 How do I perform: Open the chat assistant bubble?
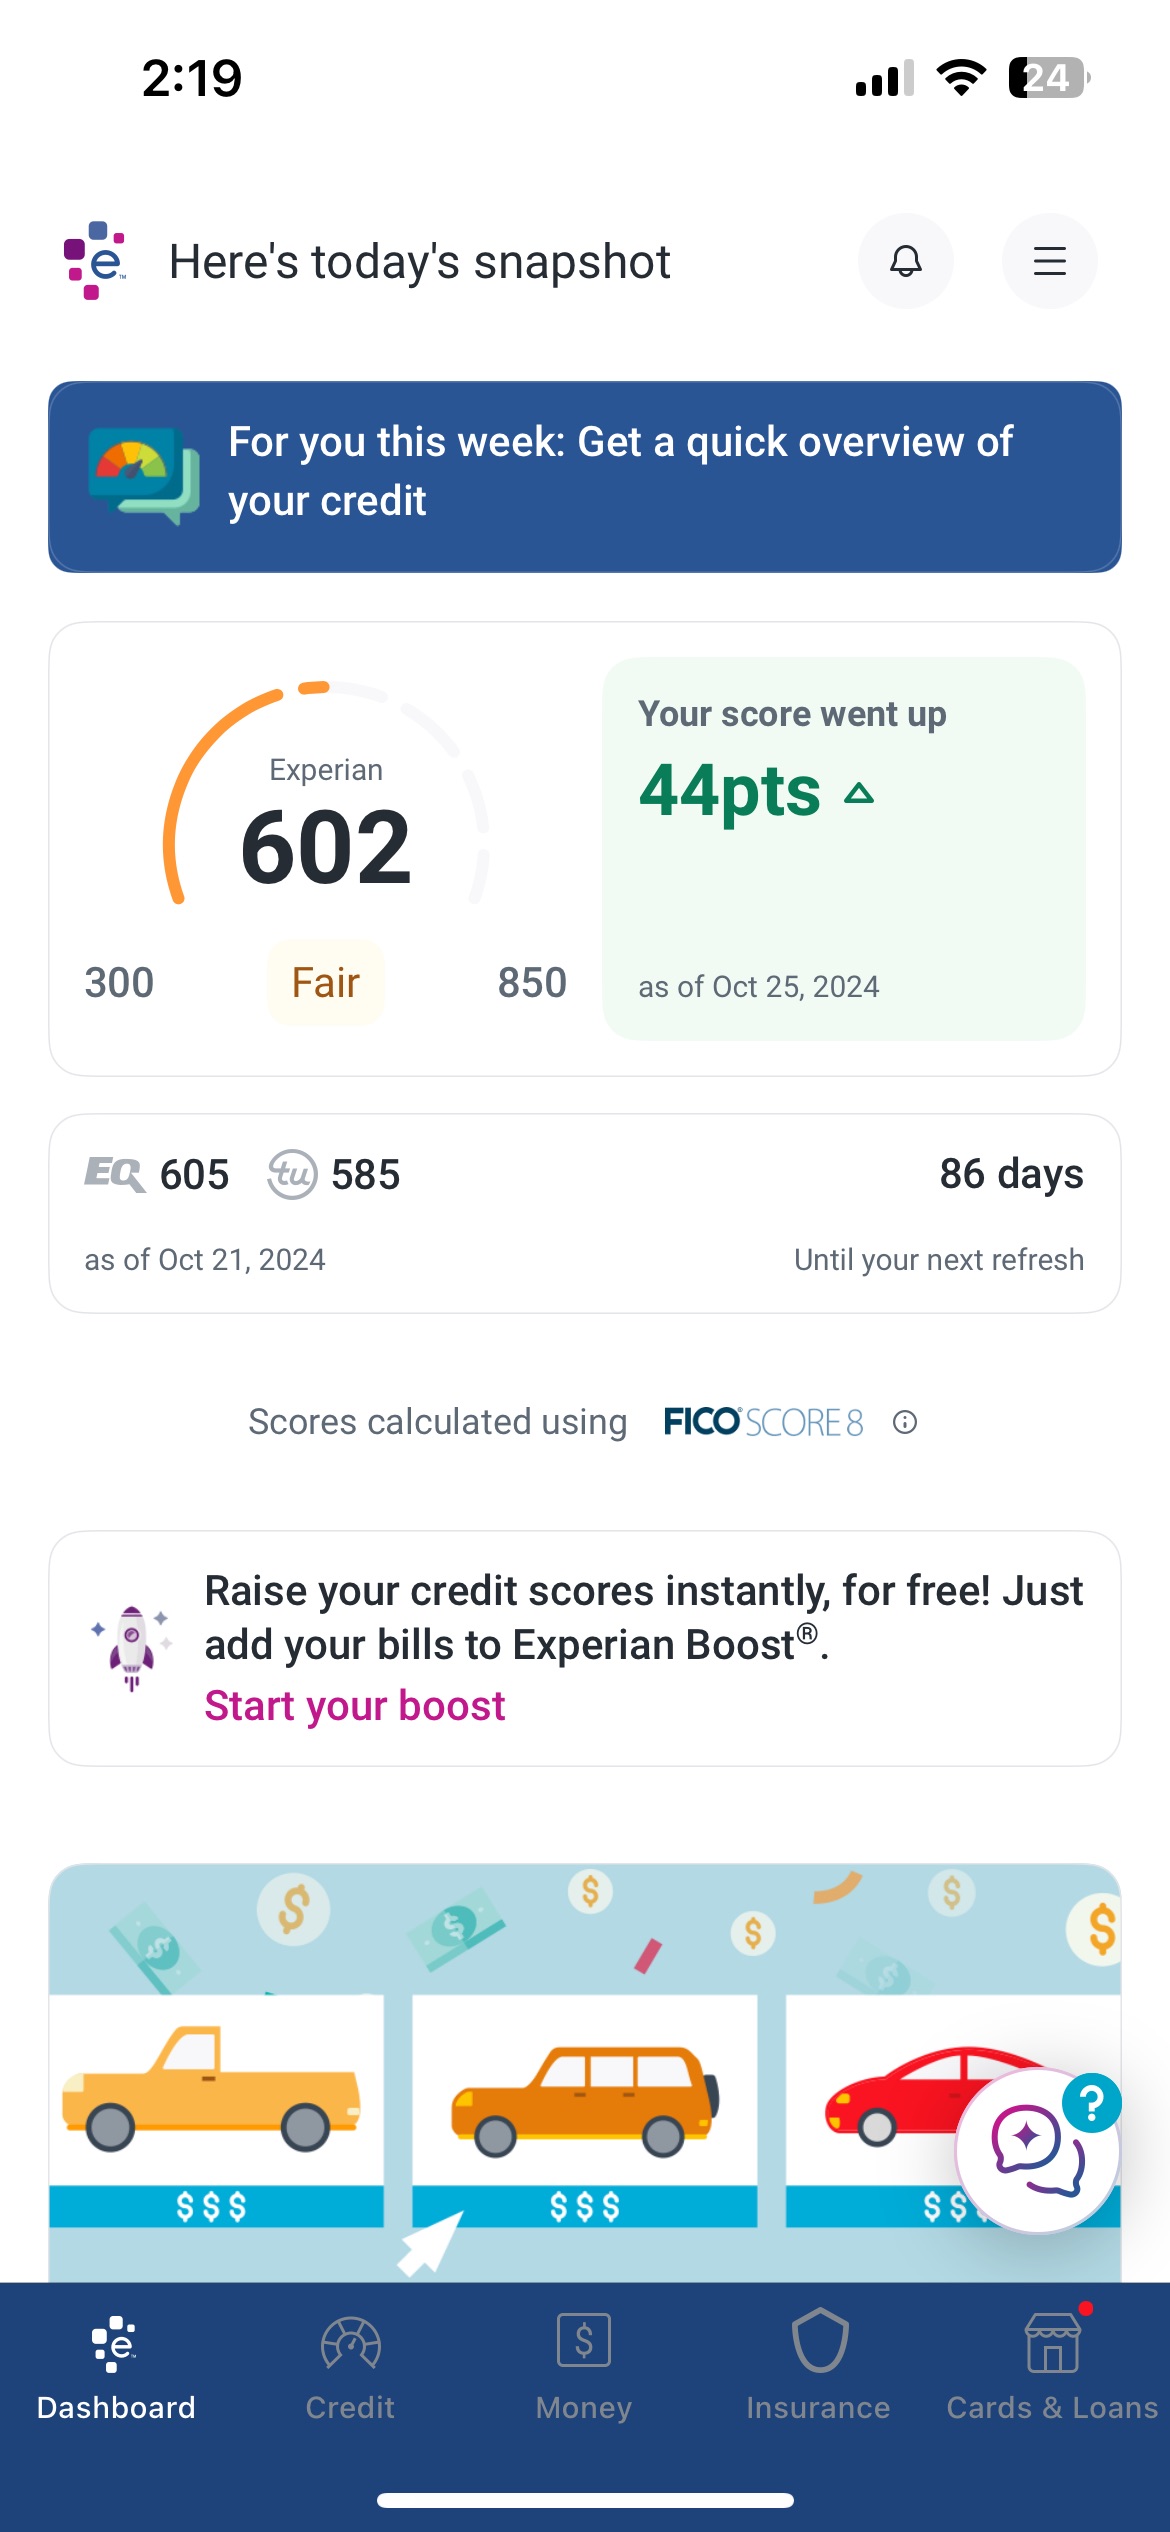(1037, 2149)
